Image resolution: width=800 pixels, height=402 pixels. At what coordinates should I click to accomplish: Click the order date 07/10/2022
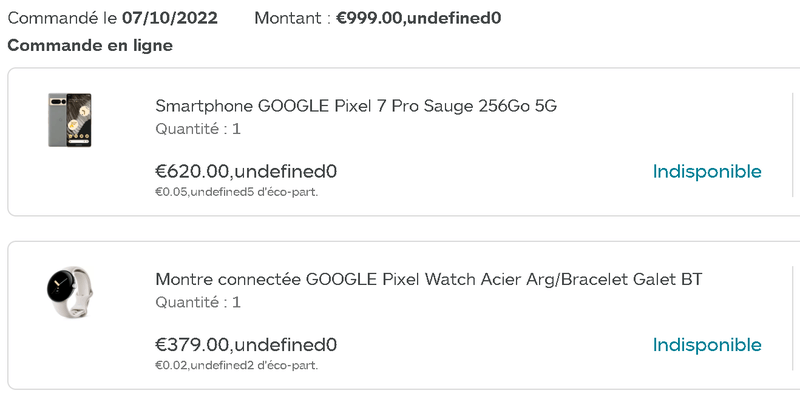(x=170, y=18)
